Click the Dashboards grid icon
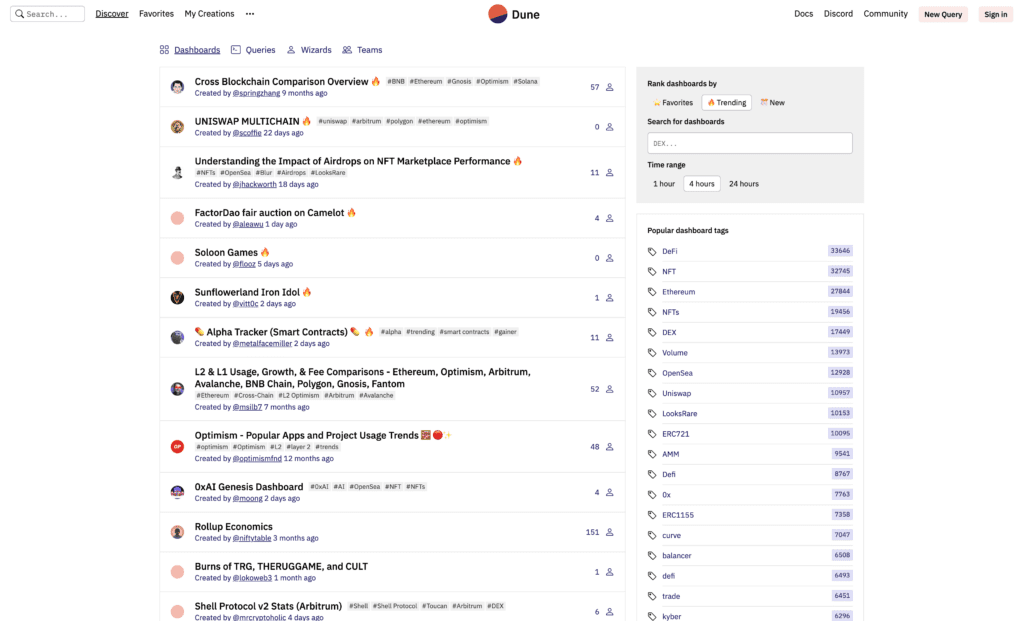Viewport: 1024px width, 621px height. click(164, 50)
